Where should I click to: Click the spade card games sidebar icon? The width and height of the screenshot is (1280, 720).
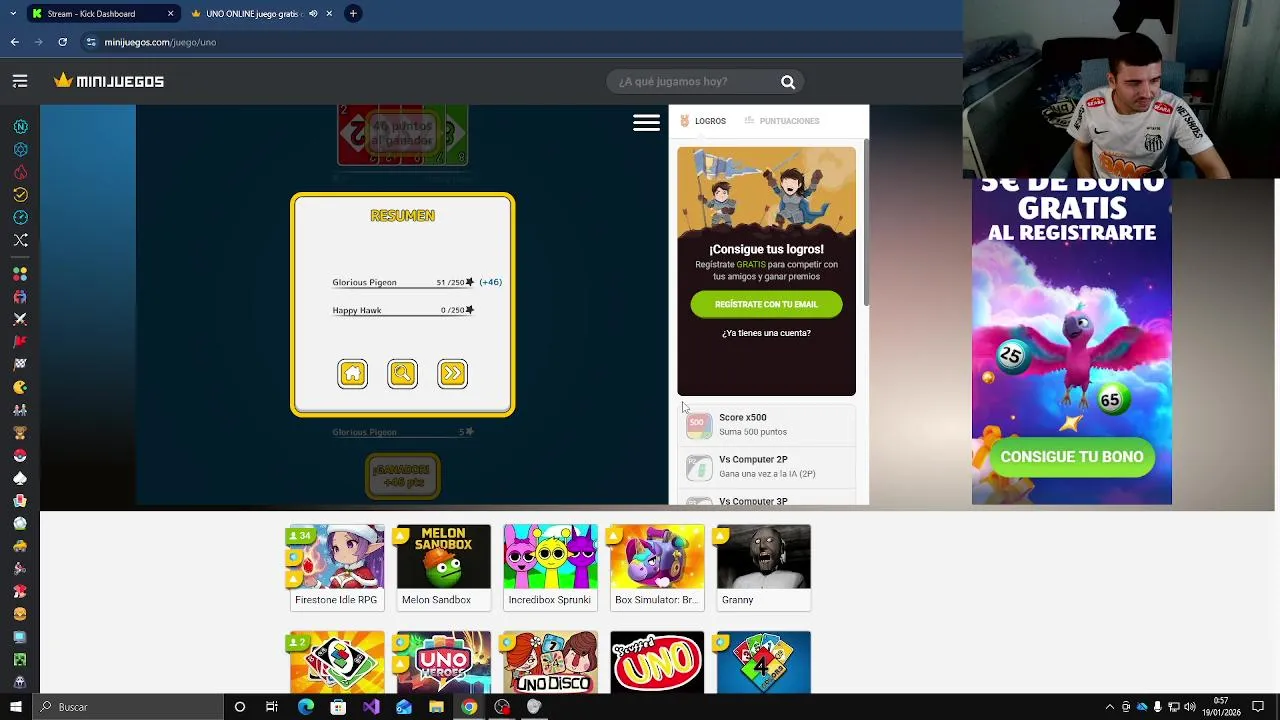click(20, 478)
